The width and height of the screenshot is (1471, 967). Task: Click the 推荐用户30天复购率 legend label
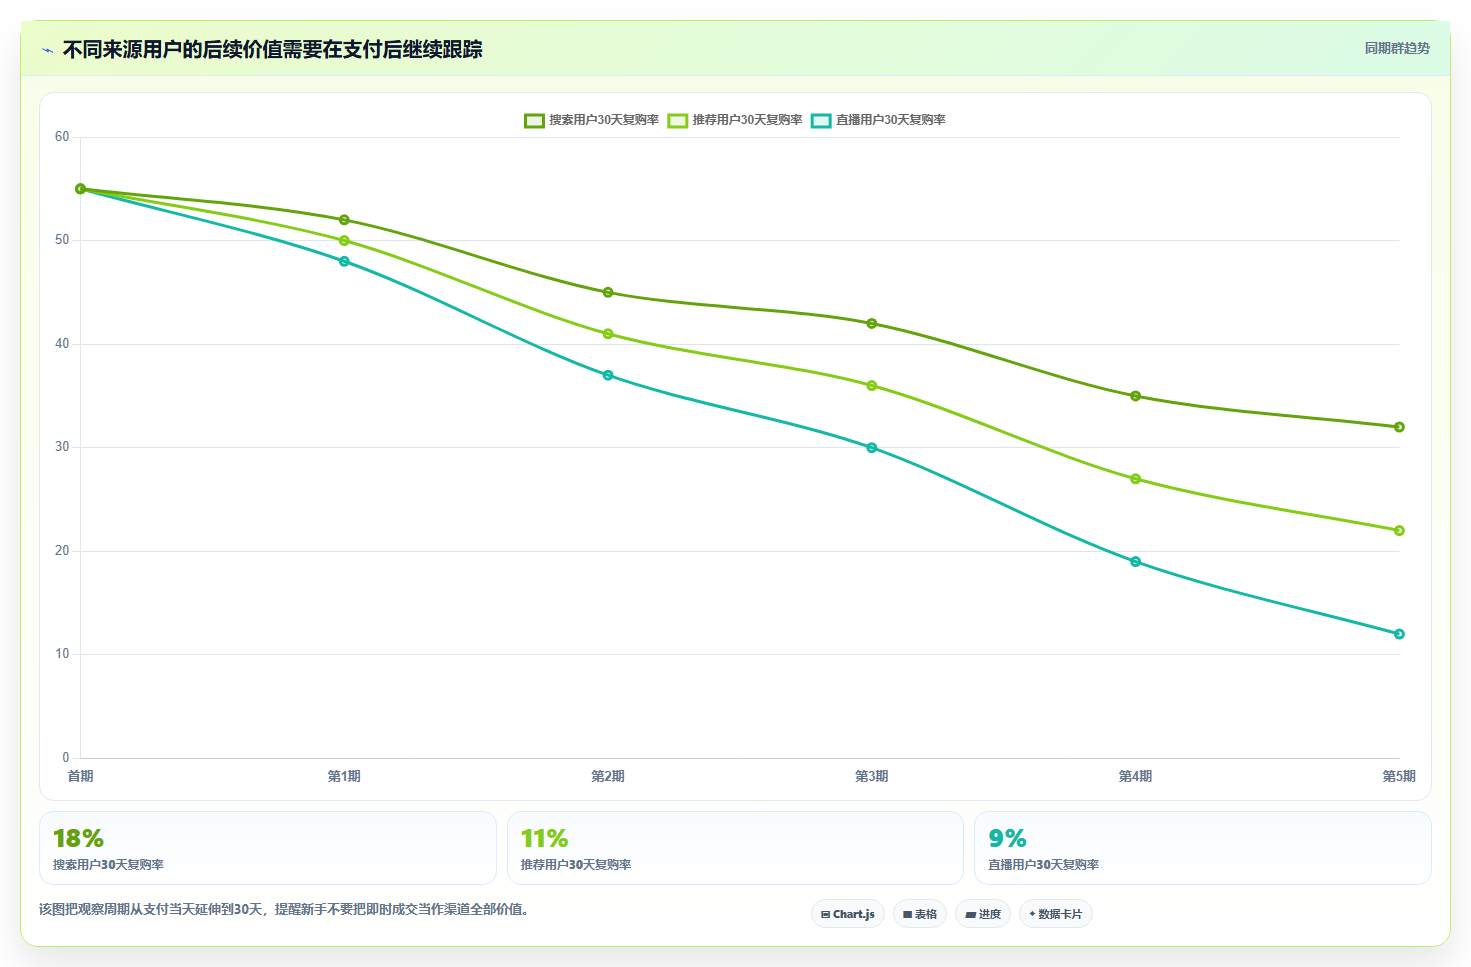(748, 120)
